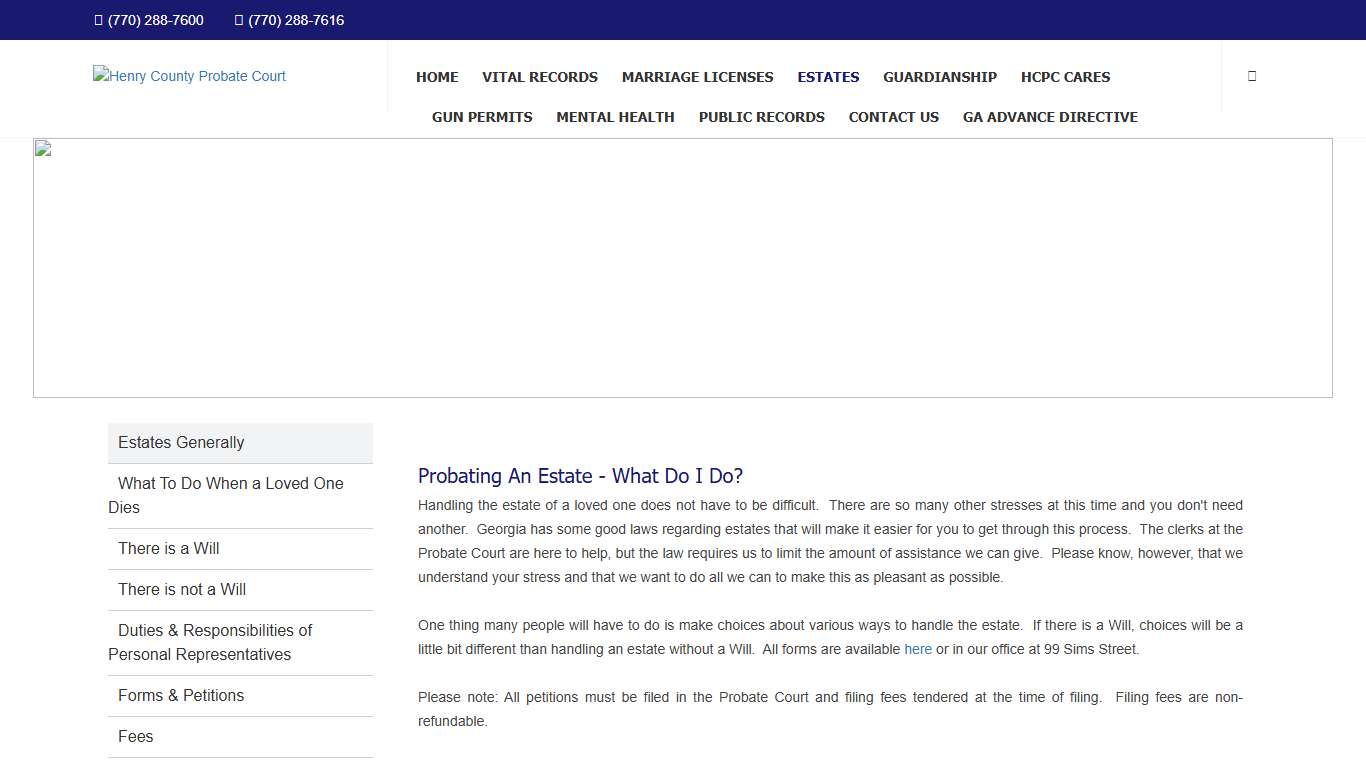
Task: Open the GA ADVANCE DIRECTIVE page
Action: click(1050, 117)
